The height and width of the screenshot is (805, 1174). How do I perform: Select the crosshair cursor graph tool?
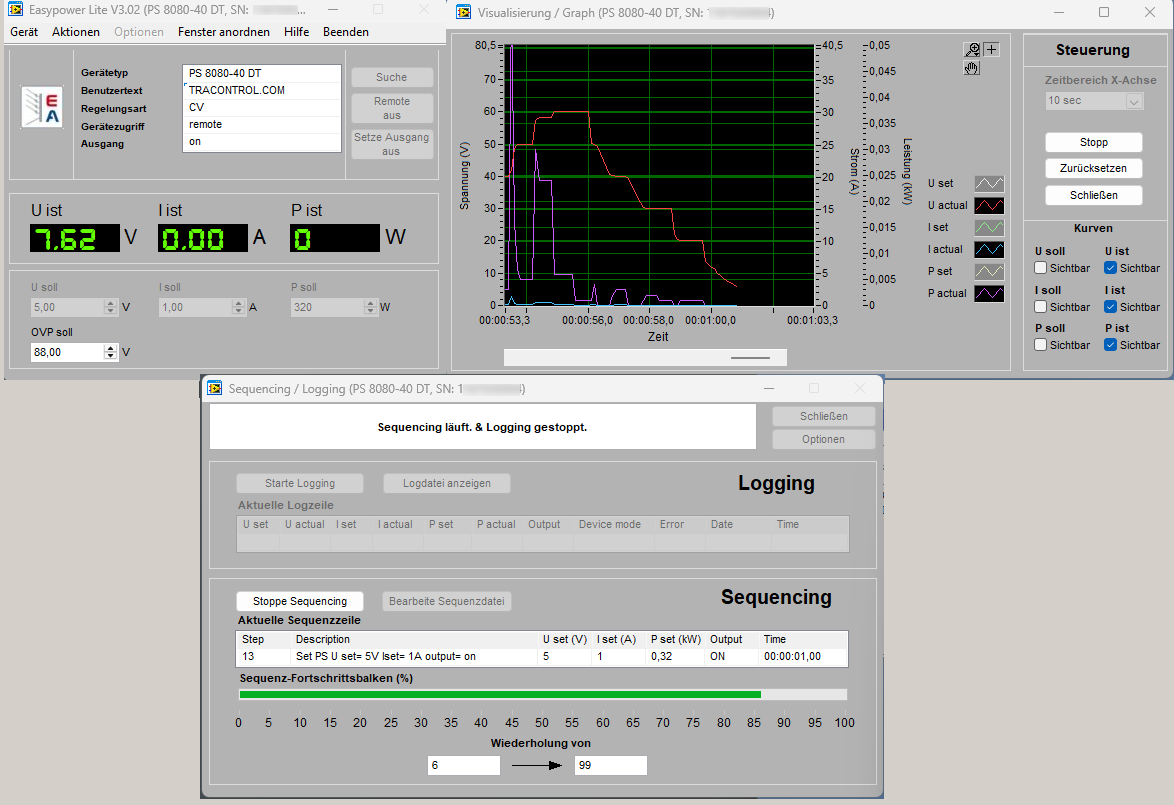pos(991,49)
